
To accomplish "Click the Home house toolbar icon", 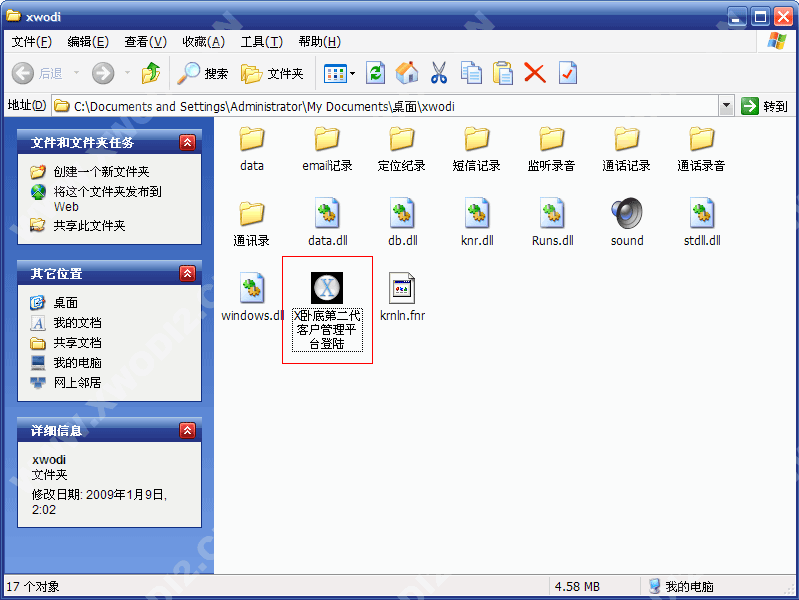I will pos(407,73).
